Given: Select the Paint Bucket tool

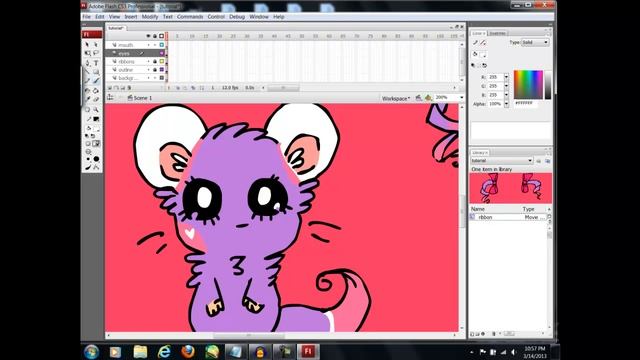Looking at the screenshot, I should (96, 91).
